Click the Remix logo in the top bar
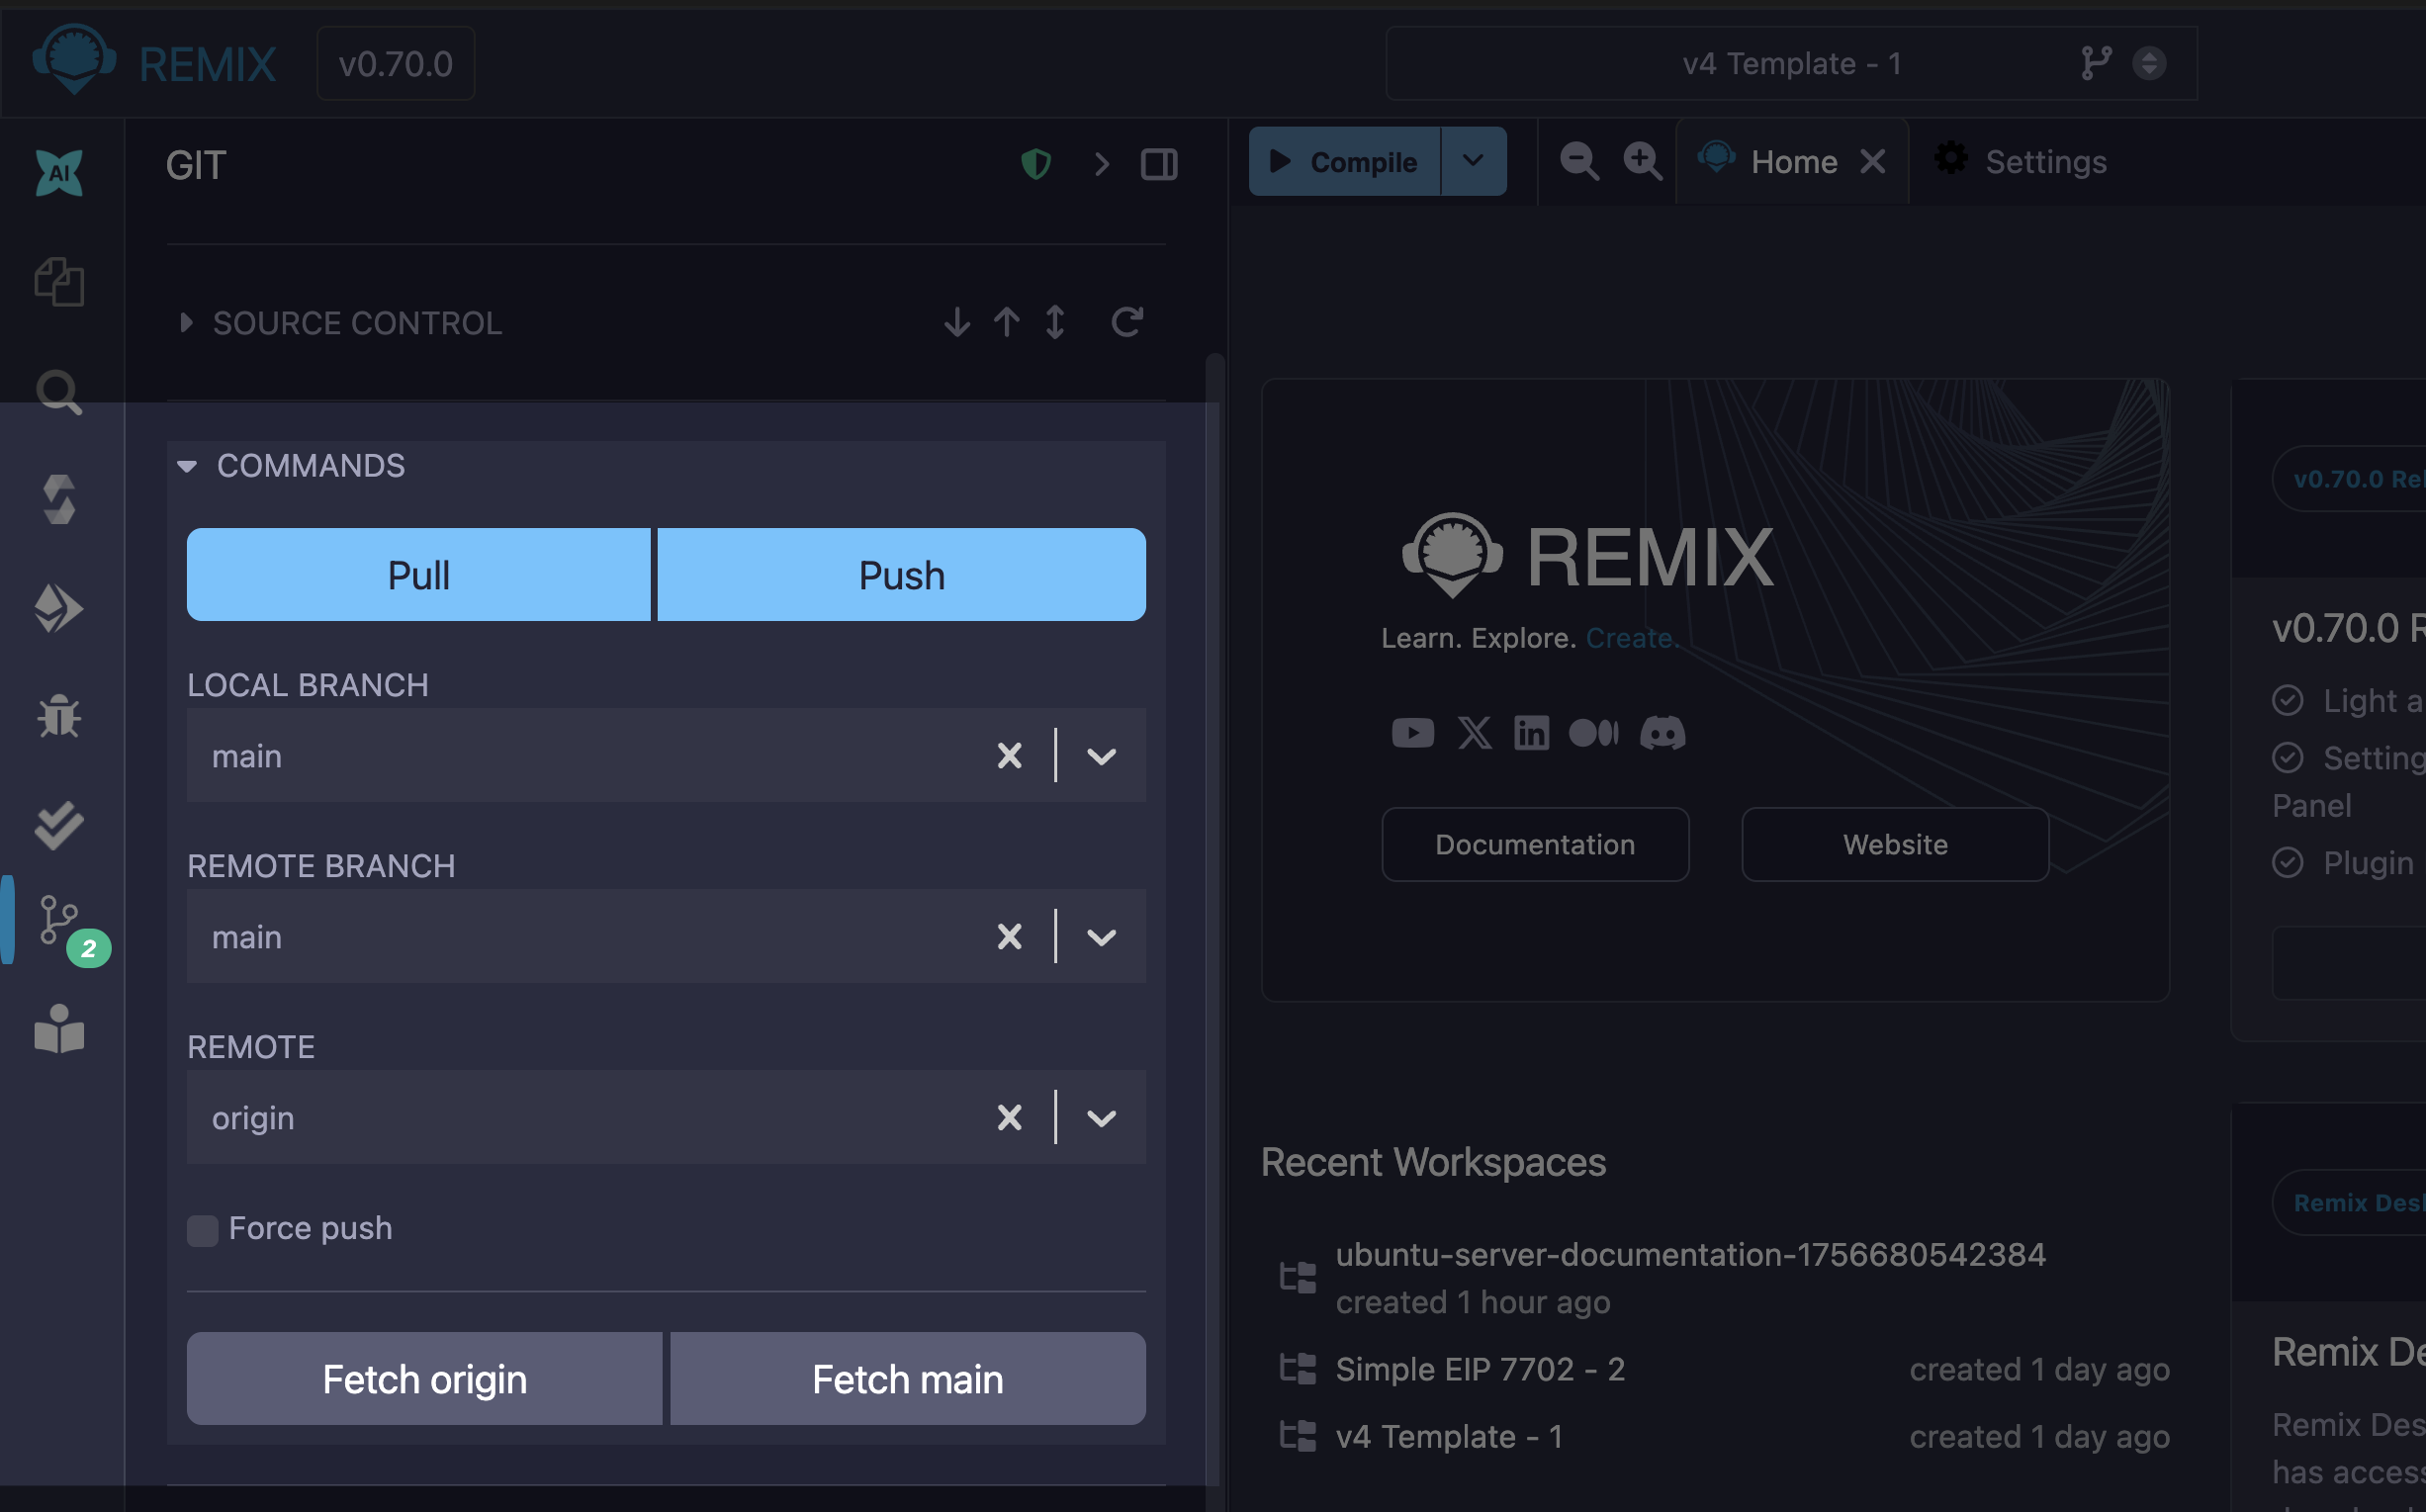The width and height of the screenshot is (2426, 1512). [74, 60]
